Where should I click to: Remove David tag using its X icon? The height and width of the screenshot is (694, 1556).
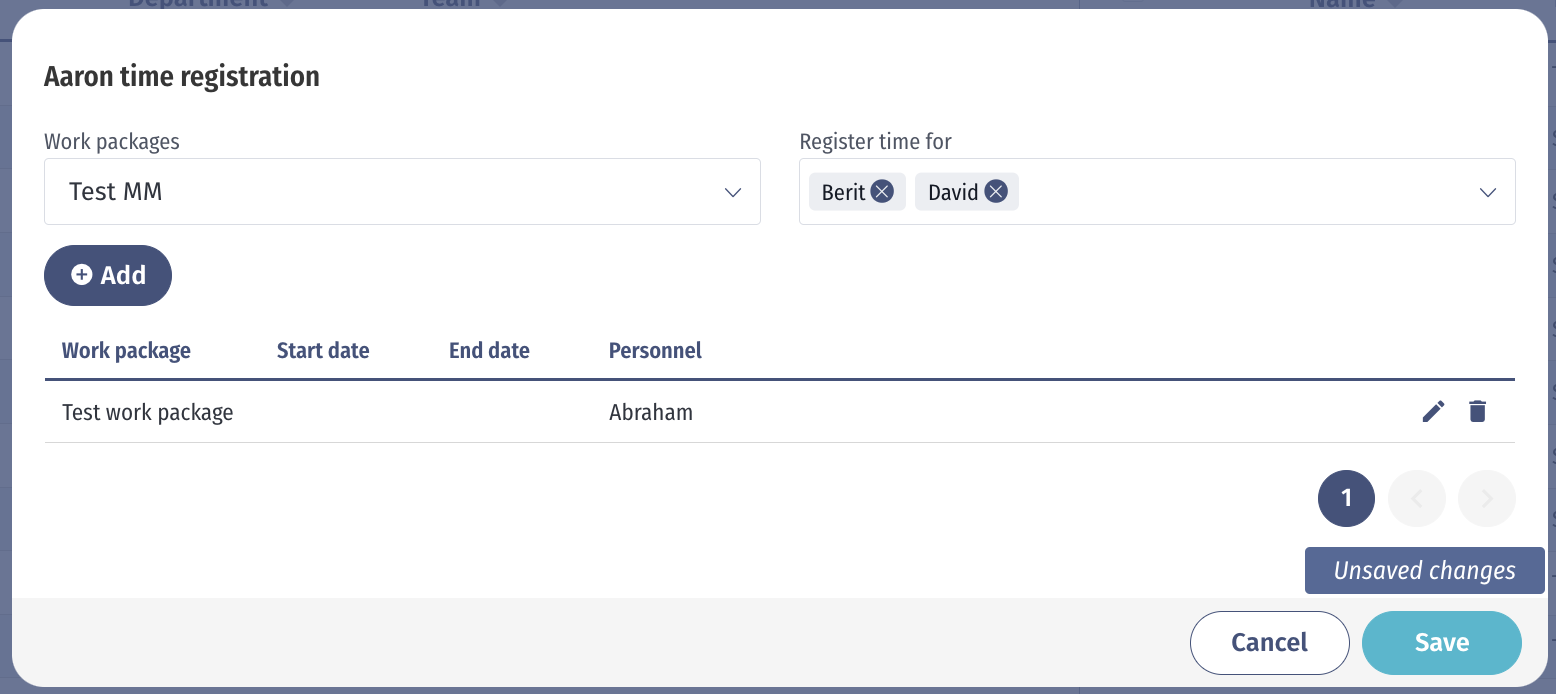(995, 191)
